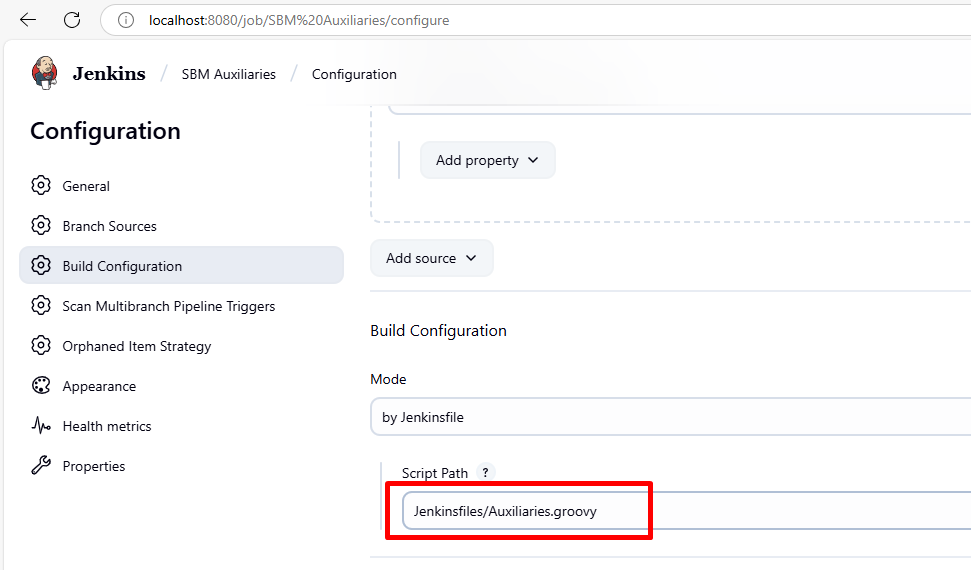Image resolution: width=971 pixels, height=570 pixels.
Task: Go to the General section
Action: [x=86, y=186]
